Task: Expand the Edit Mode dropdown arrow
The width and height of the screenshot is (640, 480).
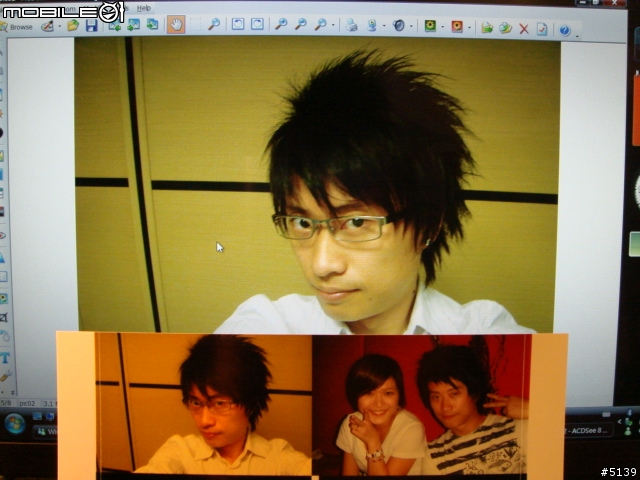Action: click(x=60, y=27)
